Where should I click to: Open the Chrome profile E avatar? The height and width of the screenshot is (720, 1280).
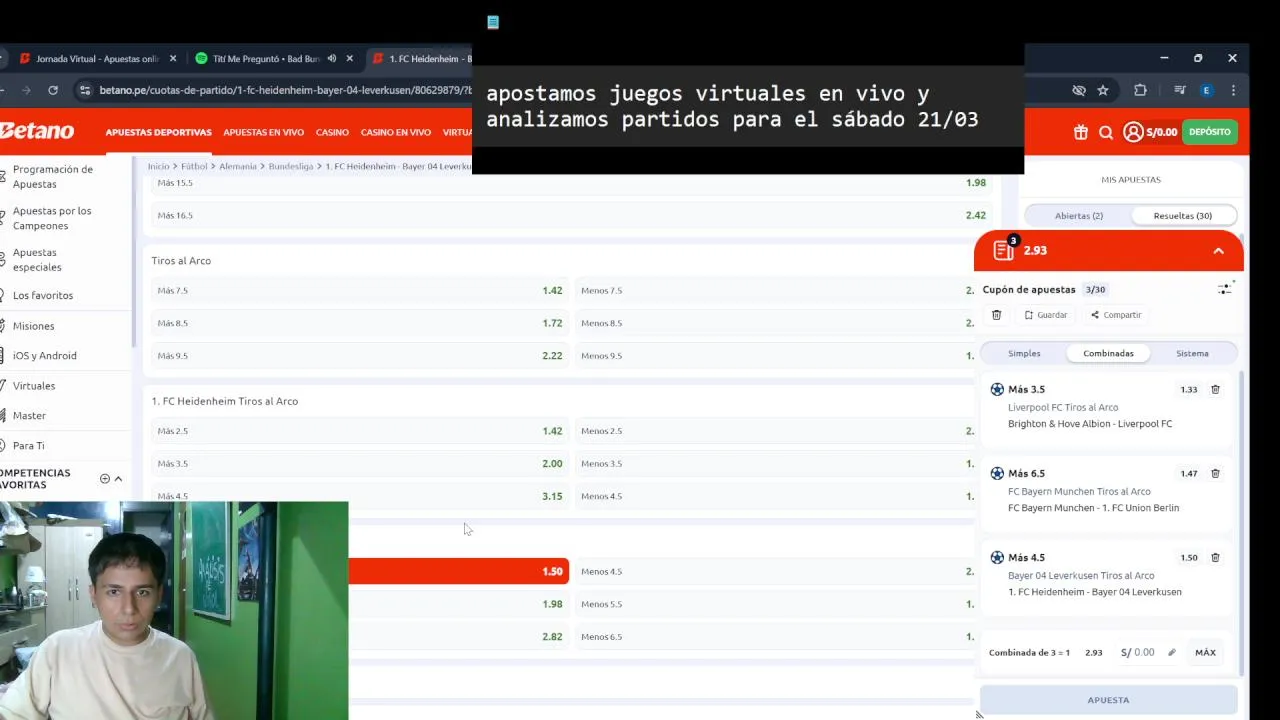[1206, 90]
